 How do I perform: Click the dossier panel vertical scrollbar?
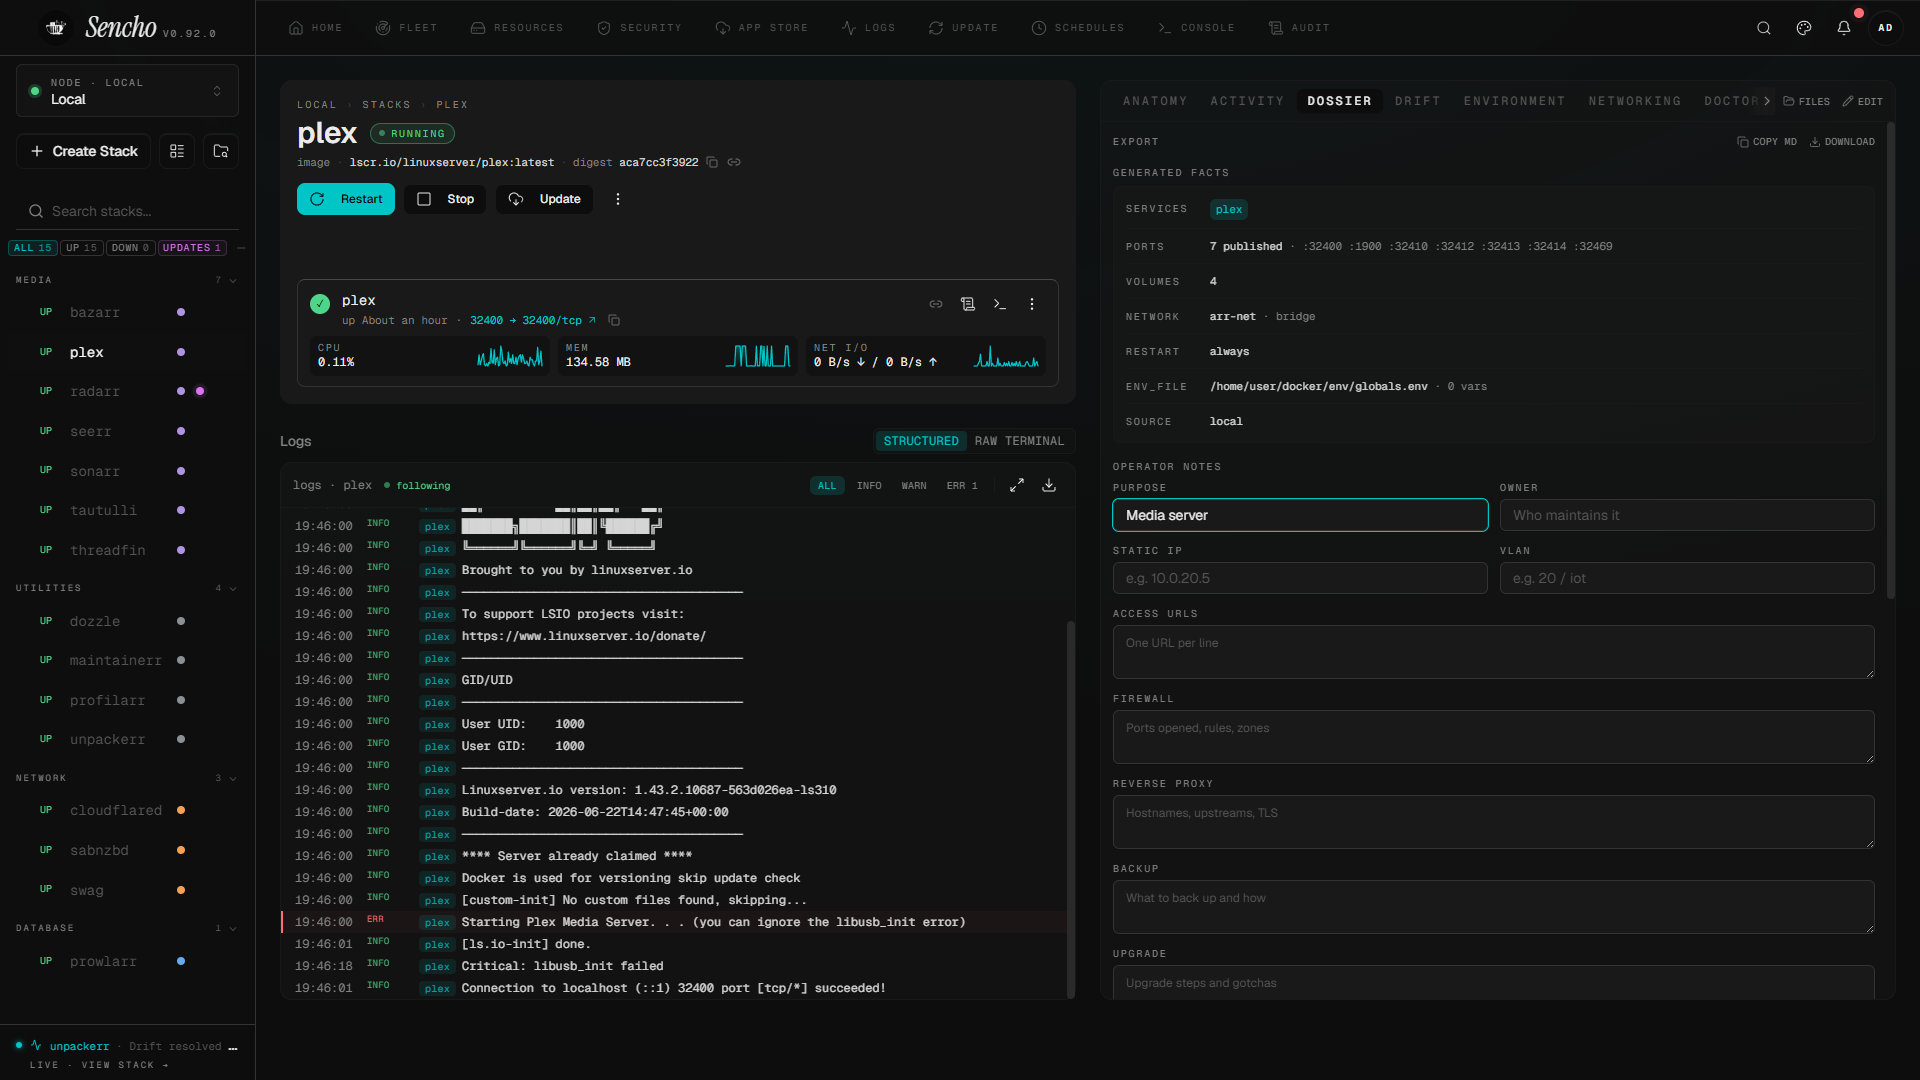(1890, 360)
